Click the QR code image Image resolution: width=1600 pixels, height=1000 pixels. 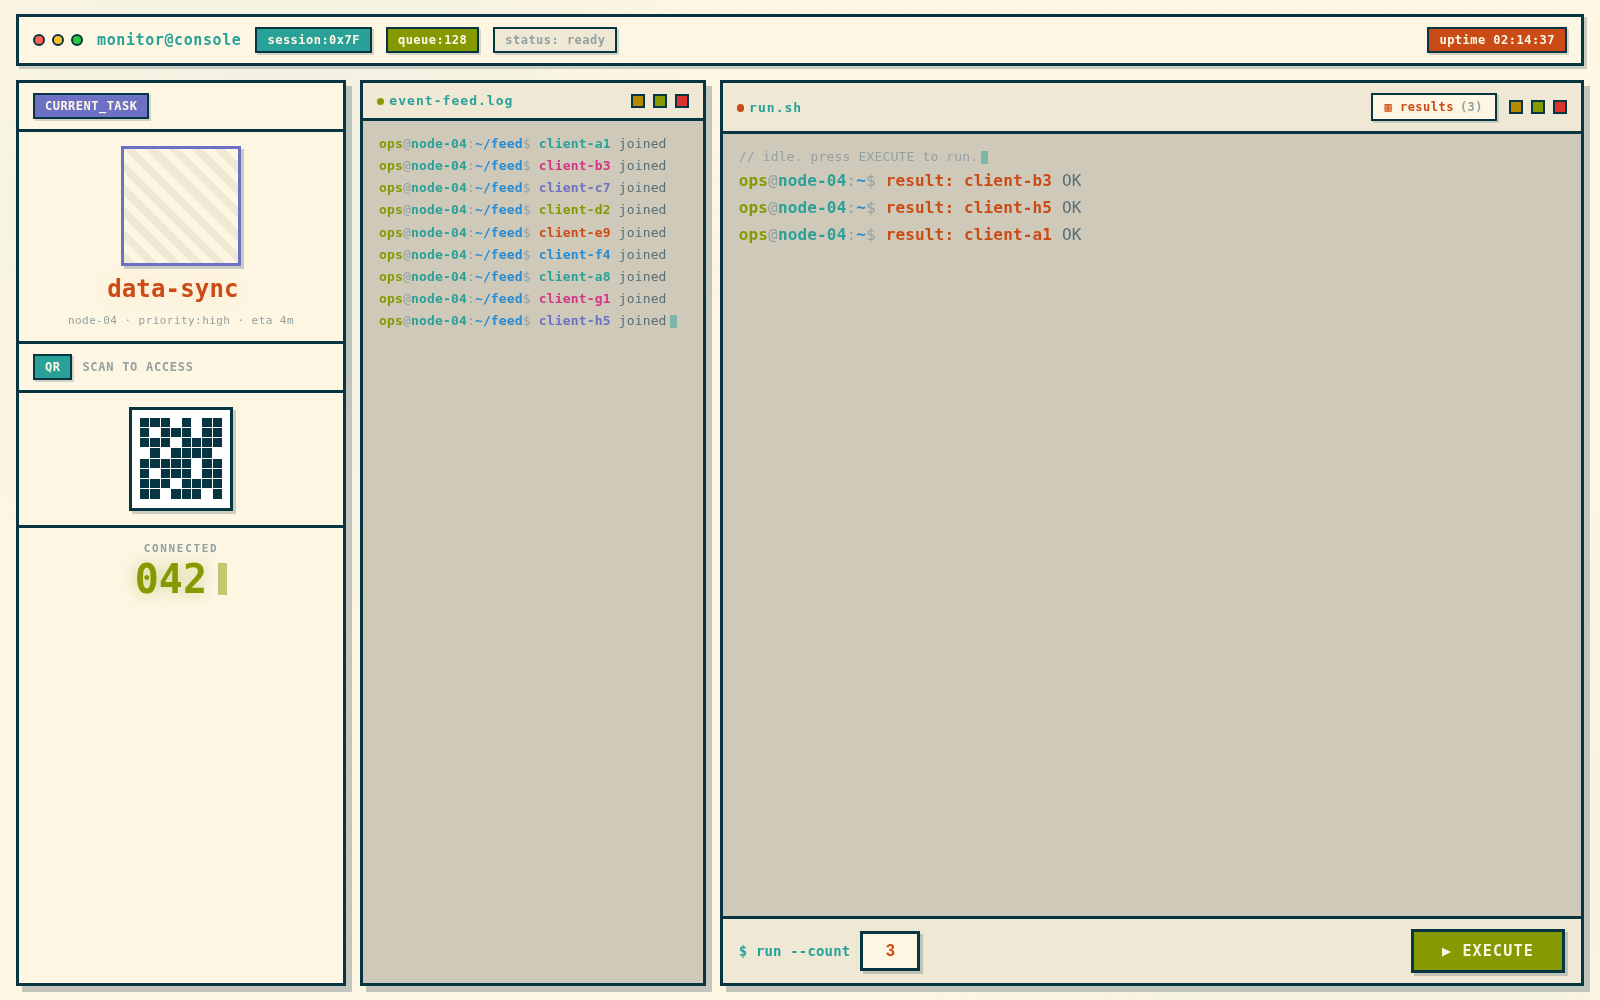pyautogui.click(x=181, y=459)
